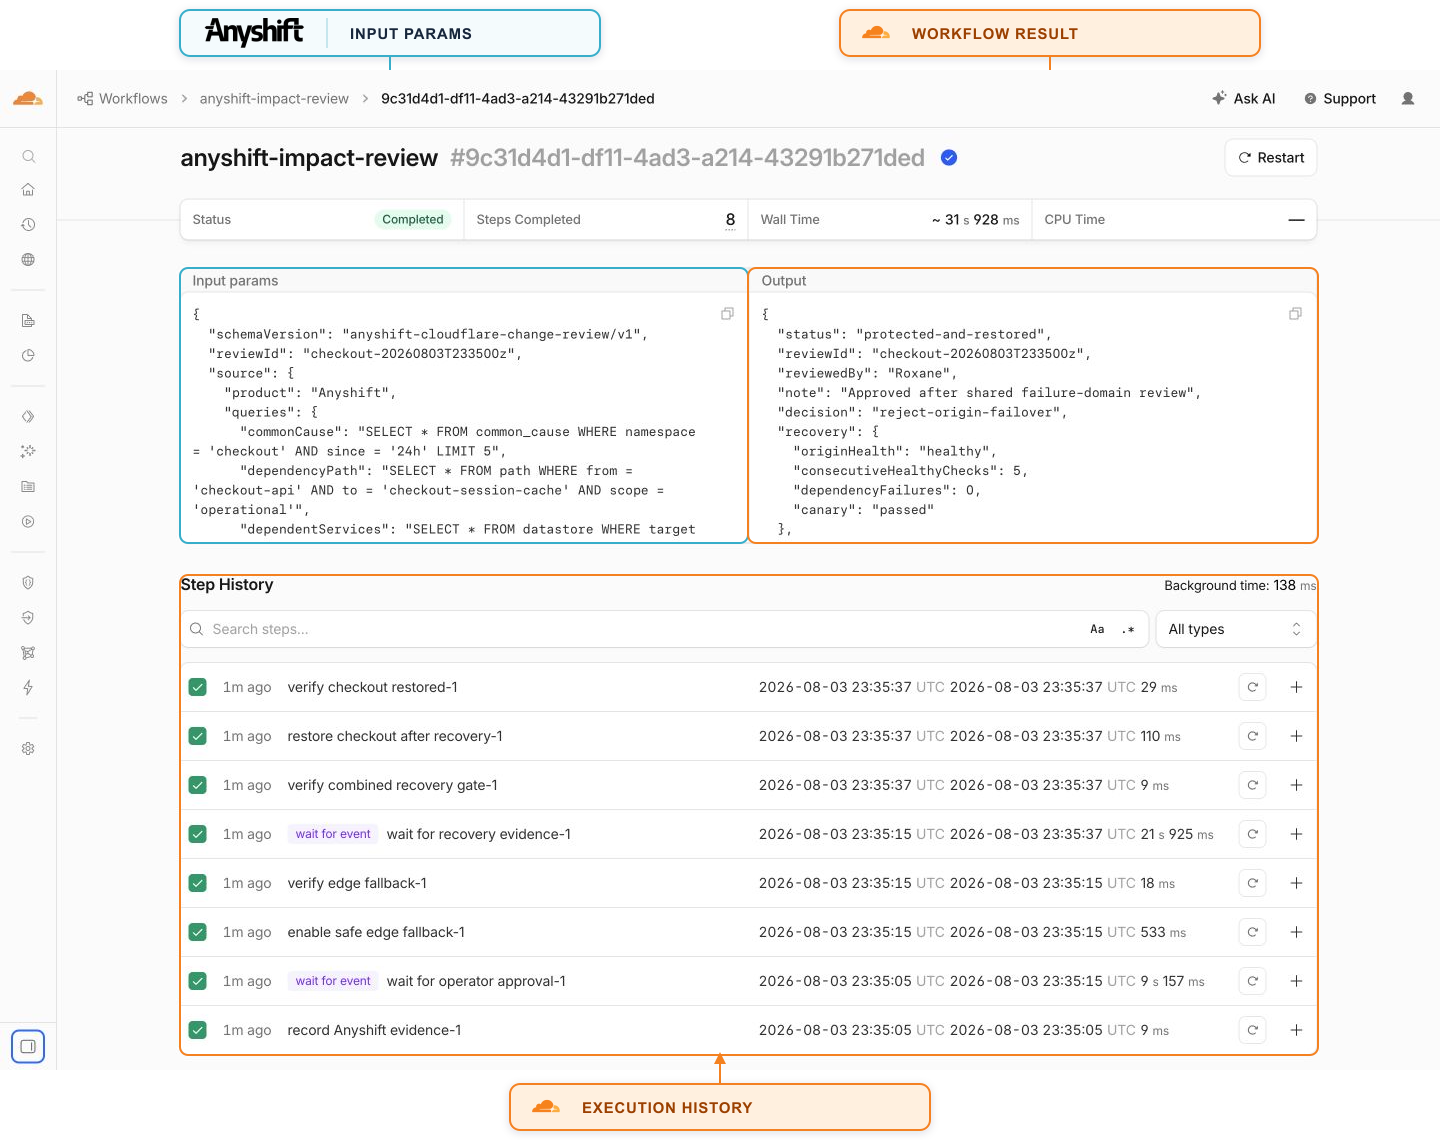
Task: Expand the 'enable safe edge fallback-1' step
Action: [x=1296, y=932]
